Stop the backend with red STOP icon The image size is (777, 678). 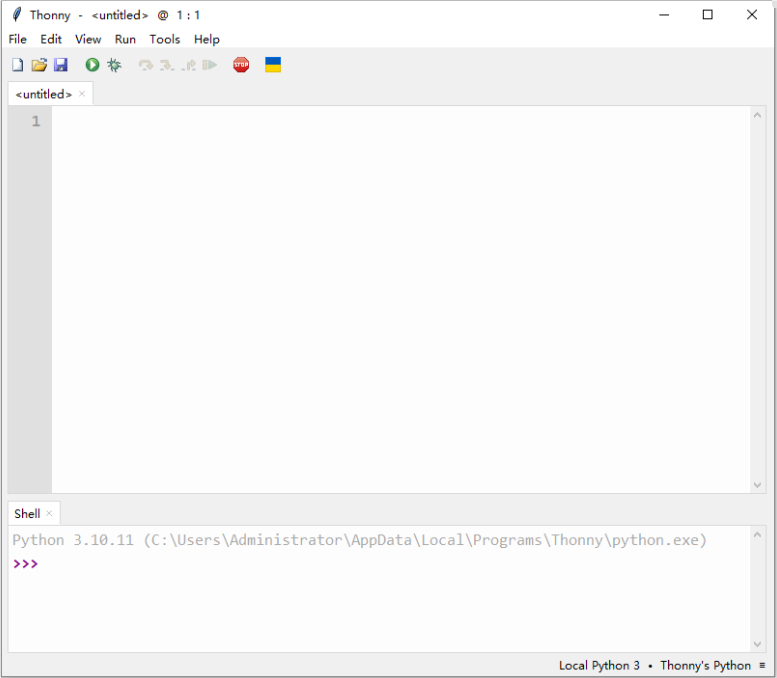pyautogui.click(x=241, y=65)
